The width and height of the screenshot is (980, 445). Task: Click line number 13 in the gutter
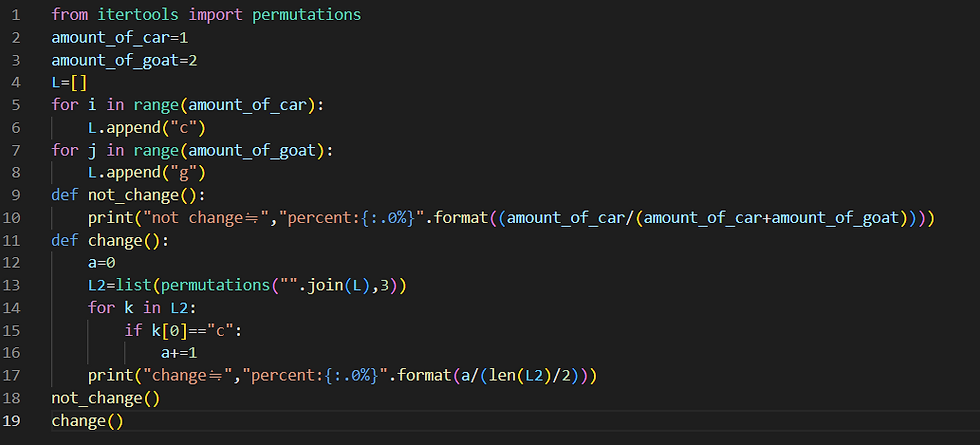coord(12,285)
